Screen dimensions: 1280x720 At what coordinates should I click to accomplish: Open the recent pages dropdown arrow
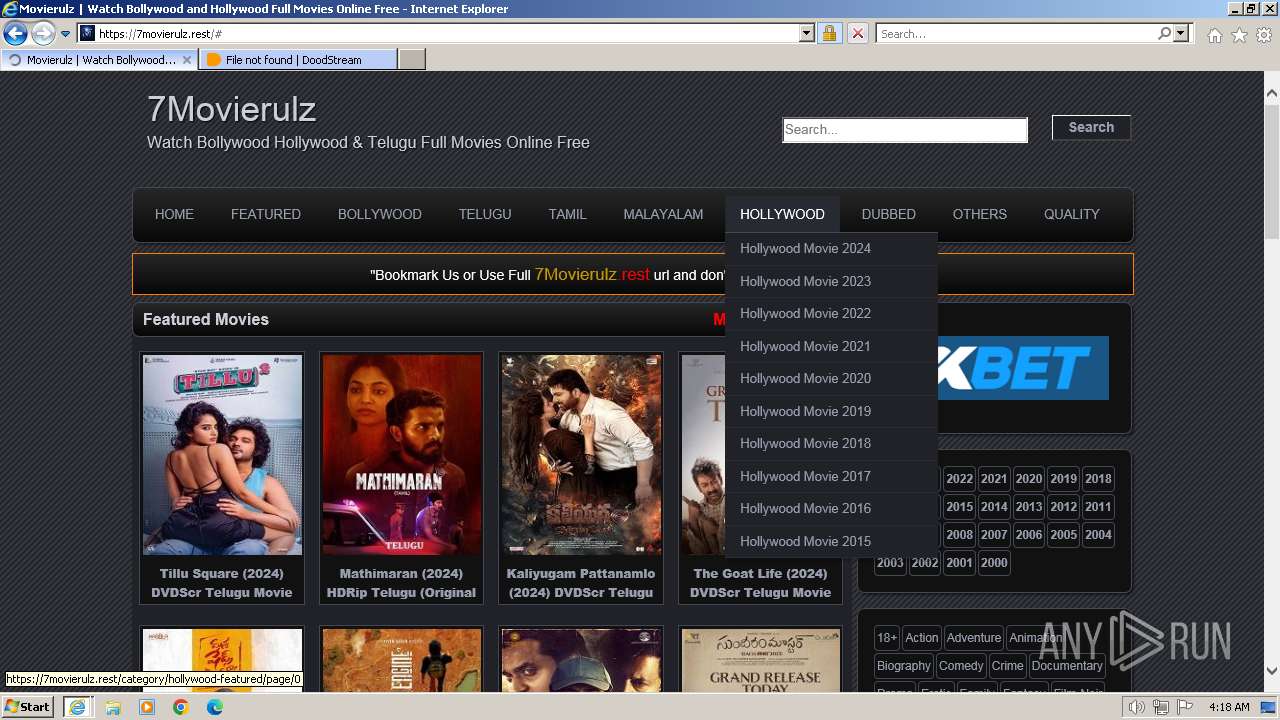66,34
